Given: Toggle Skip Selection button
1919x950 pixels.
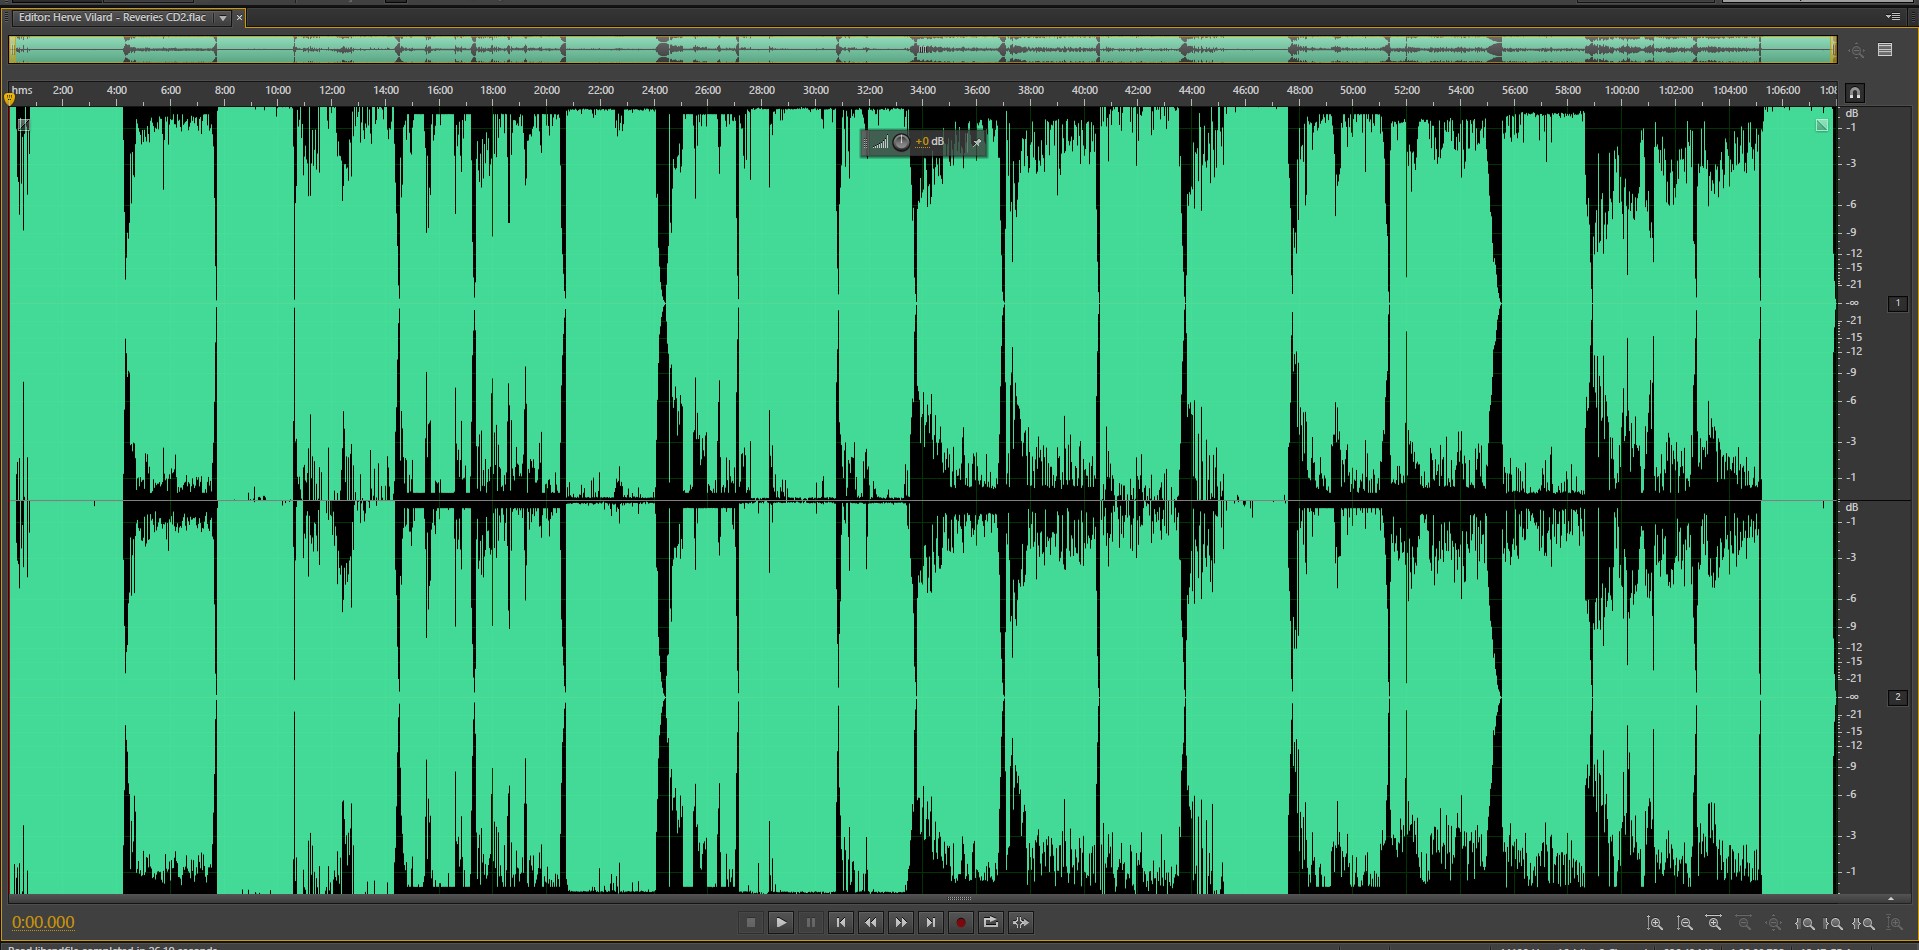Looking at the screenshot, I should tap(1020, 923).
